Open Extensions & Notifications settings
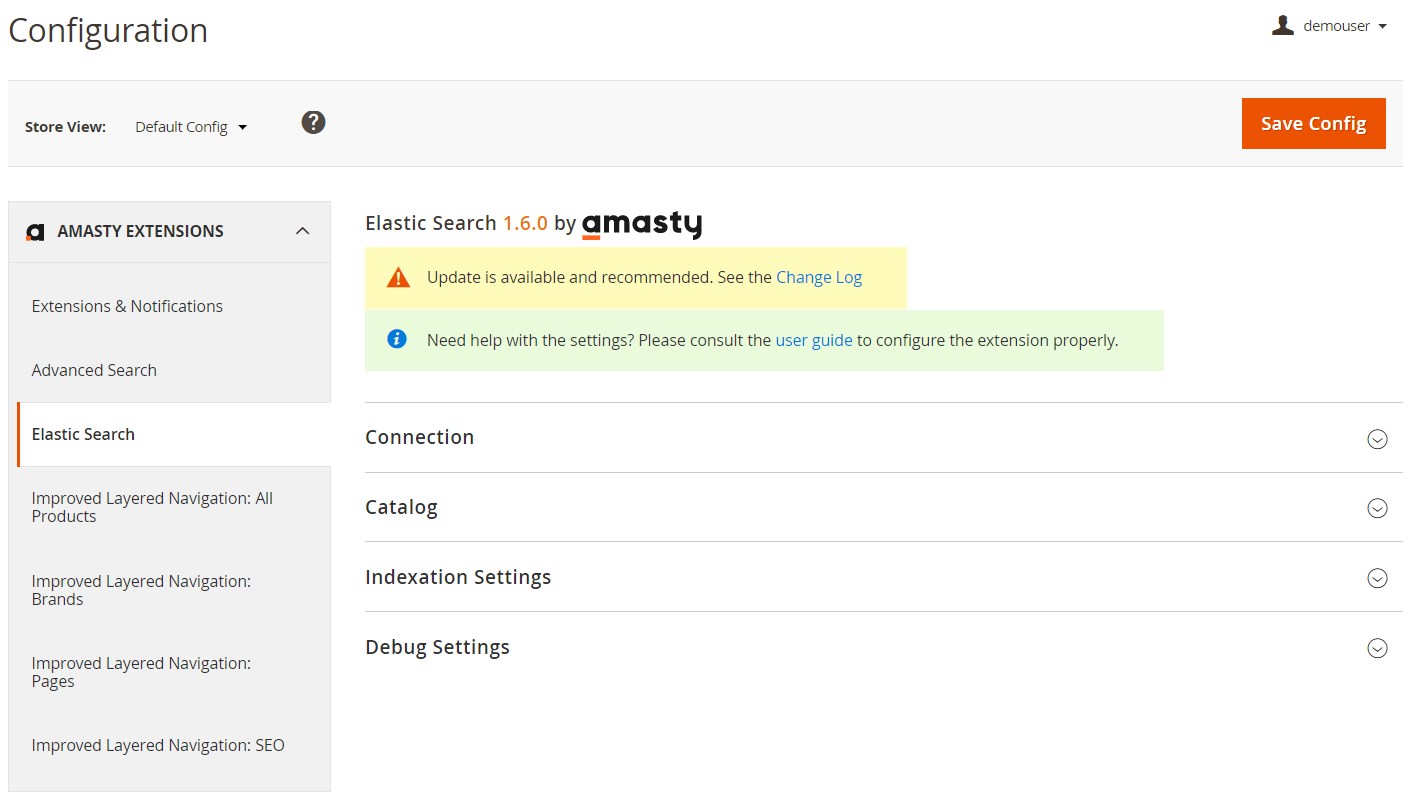 pos(127,306)
